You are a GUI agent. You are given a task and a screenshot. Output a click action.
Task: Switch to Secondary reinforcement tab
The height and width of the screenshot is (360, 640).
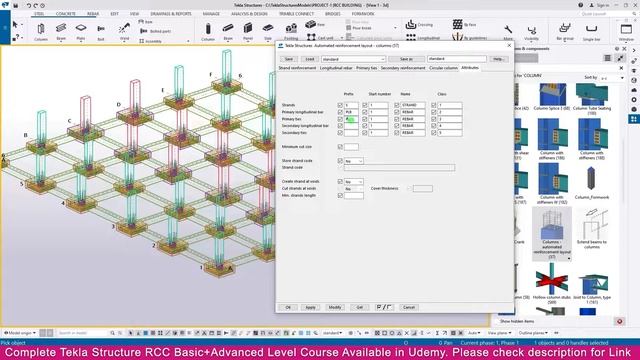tap(403, 68)
